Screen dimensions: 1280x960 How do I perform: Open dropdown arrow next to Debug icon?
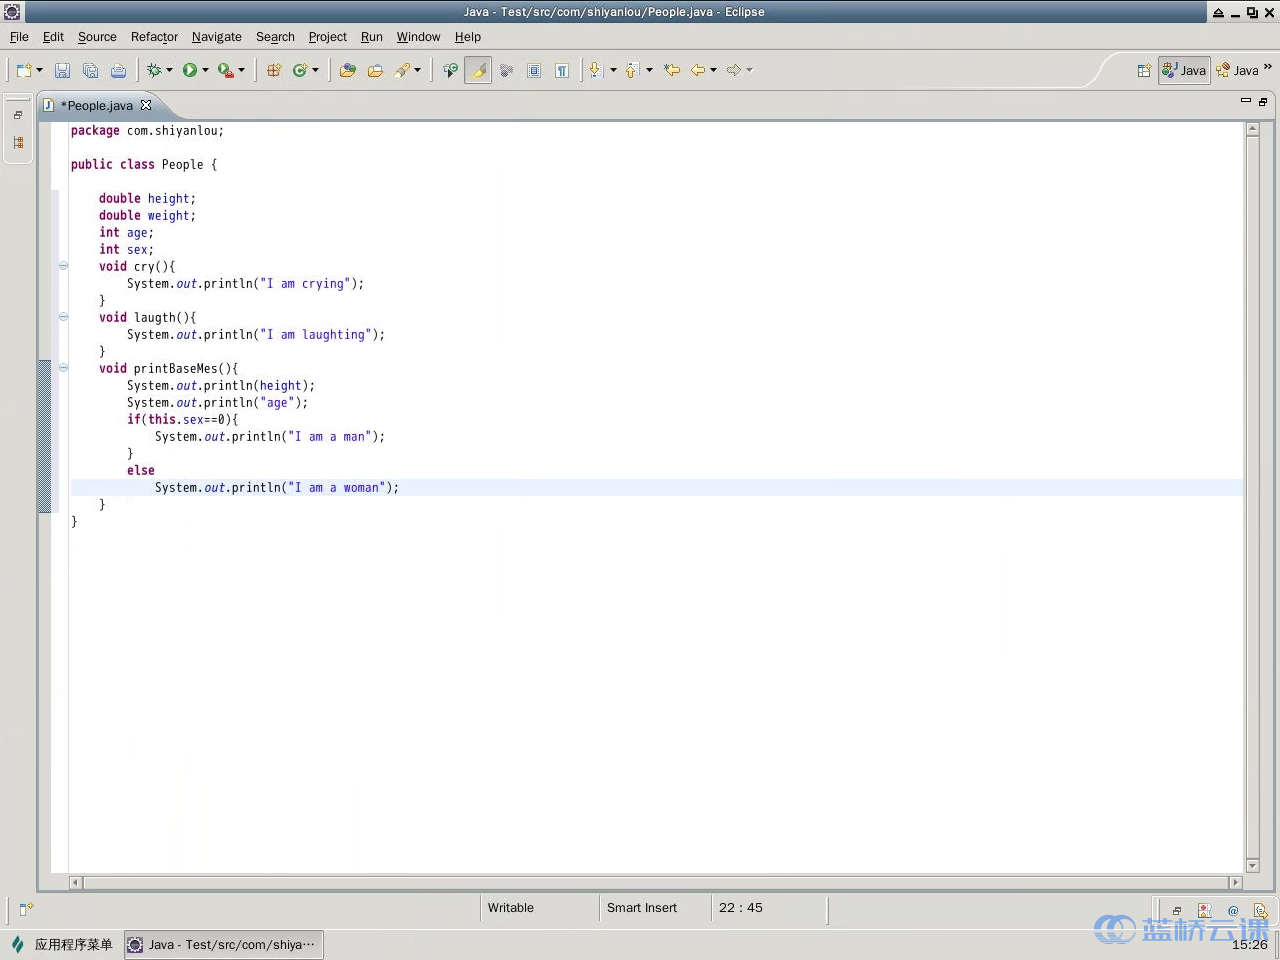(x=169, y=70)
